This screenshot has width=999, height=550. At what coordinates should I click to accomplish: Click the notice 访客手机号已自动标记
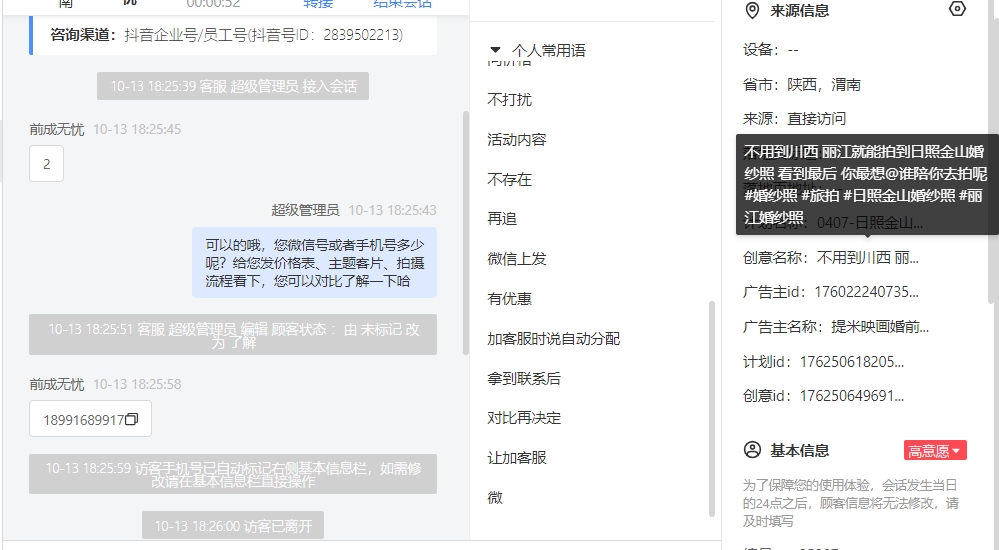[233, 474]
